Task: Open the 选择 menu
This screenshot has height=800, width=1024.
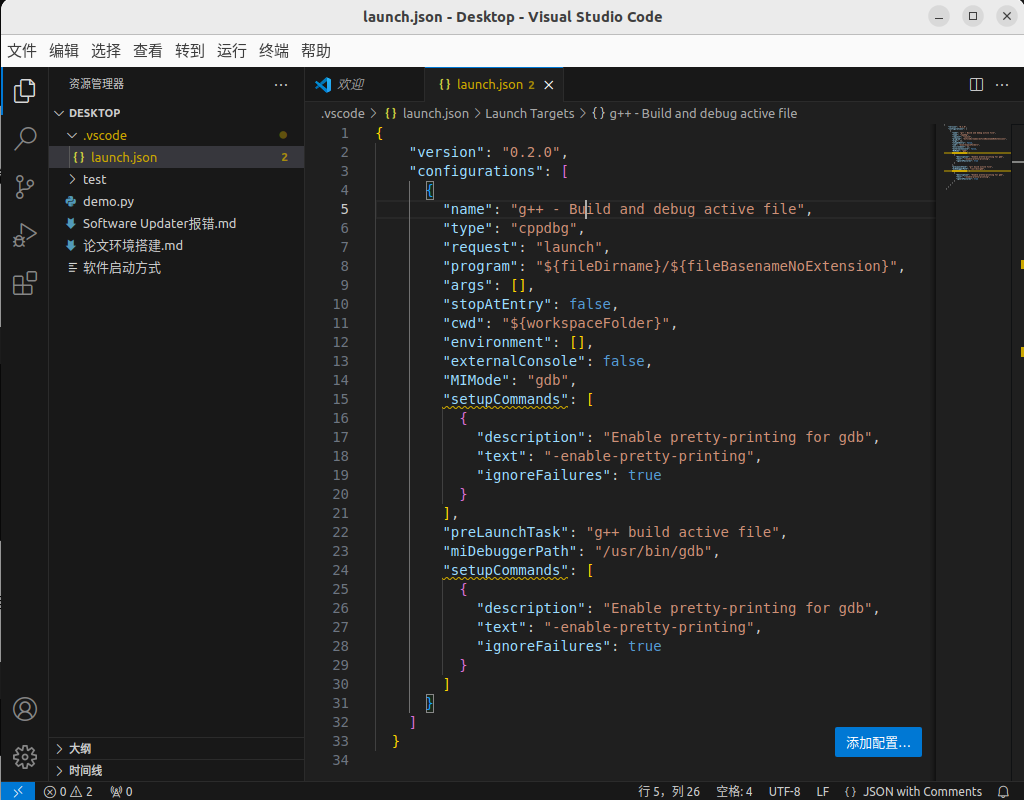Action: tap(106, 51)
